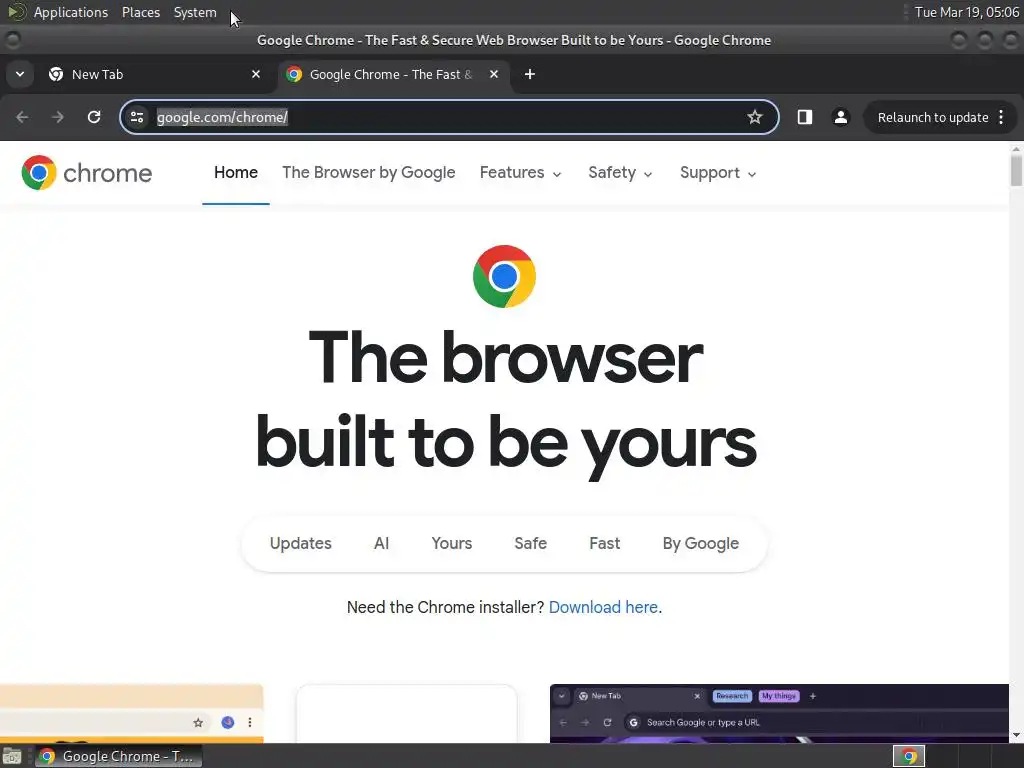
Task: Open the side panel icon
Action: click(805, 117)
